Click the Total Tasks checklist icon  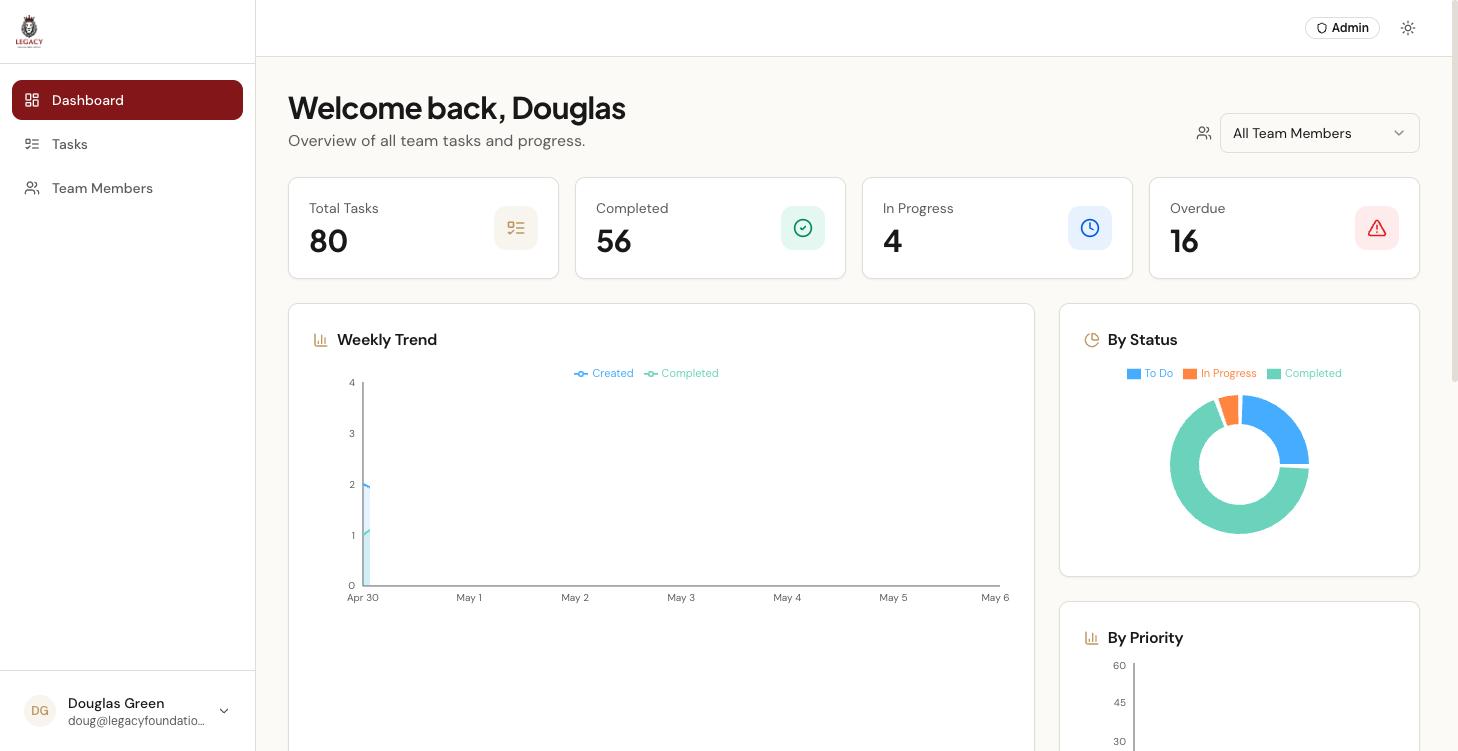point(516,228)
